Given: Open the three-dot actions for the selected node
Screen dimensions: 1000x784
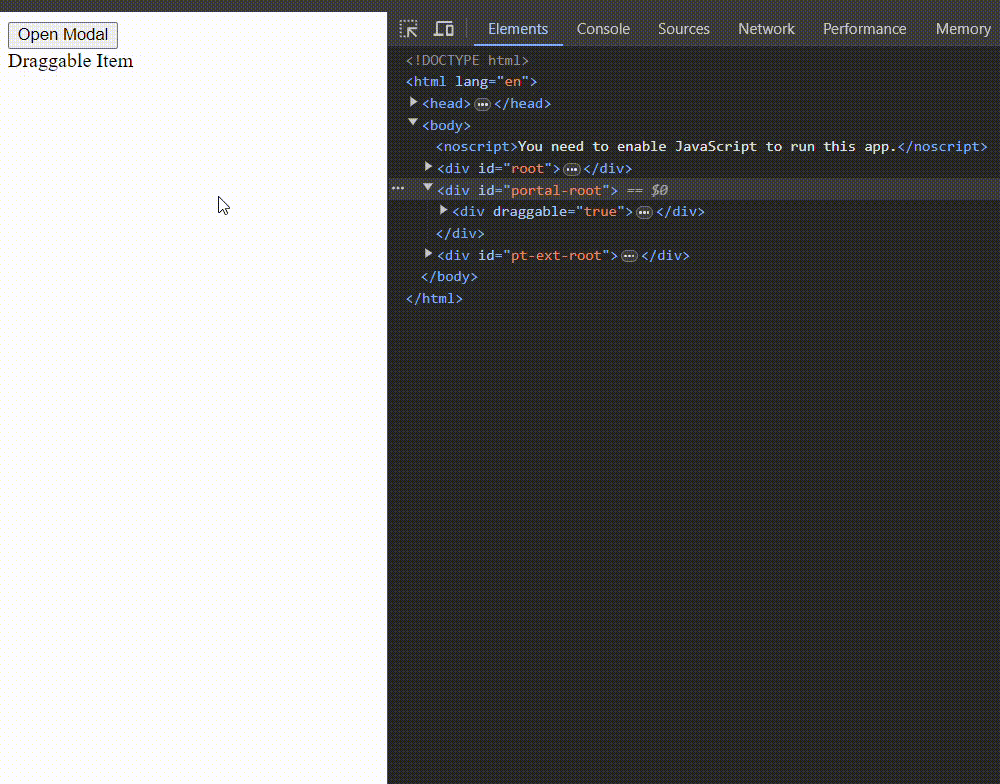Looking at the screenshot, I should 398,189.
